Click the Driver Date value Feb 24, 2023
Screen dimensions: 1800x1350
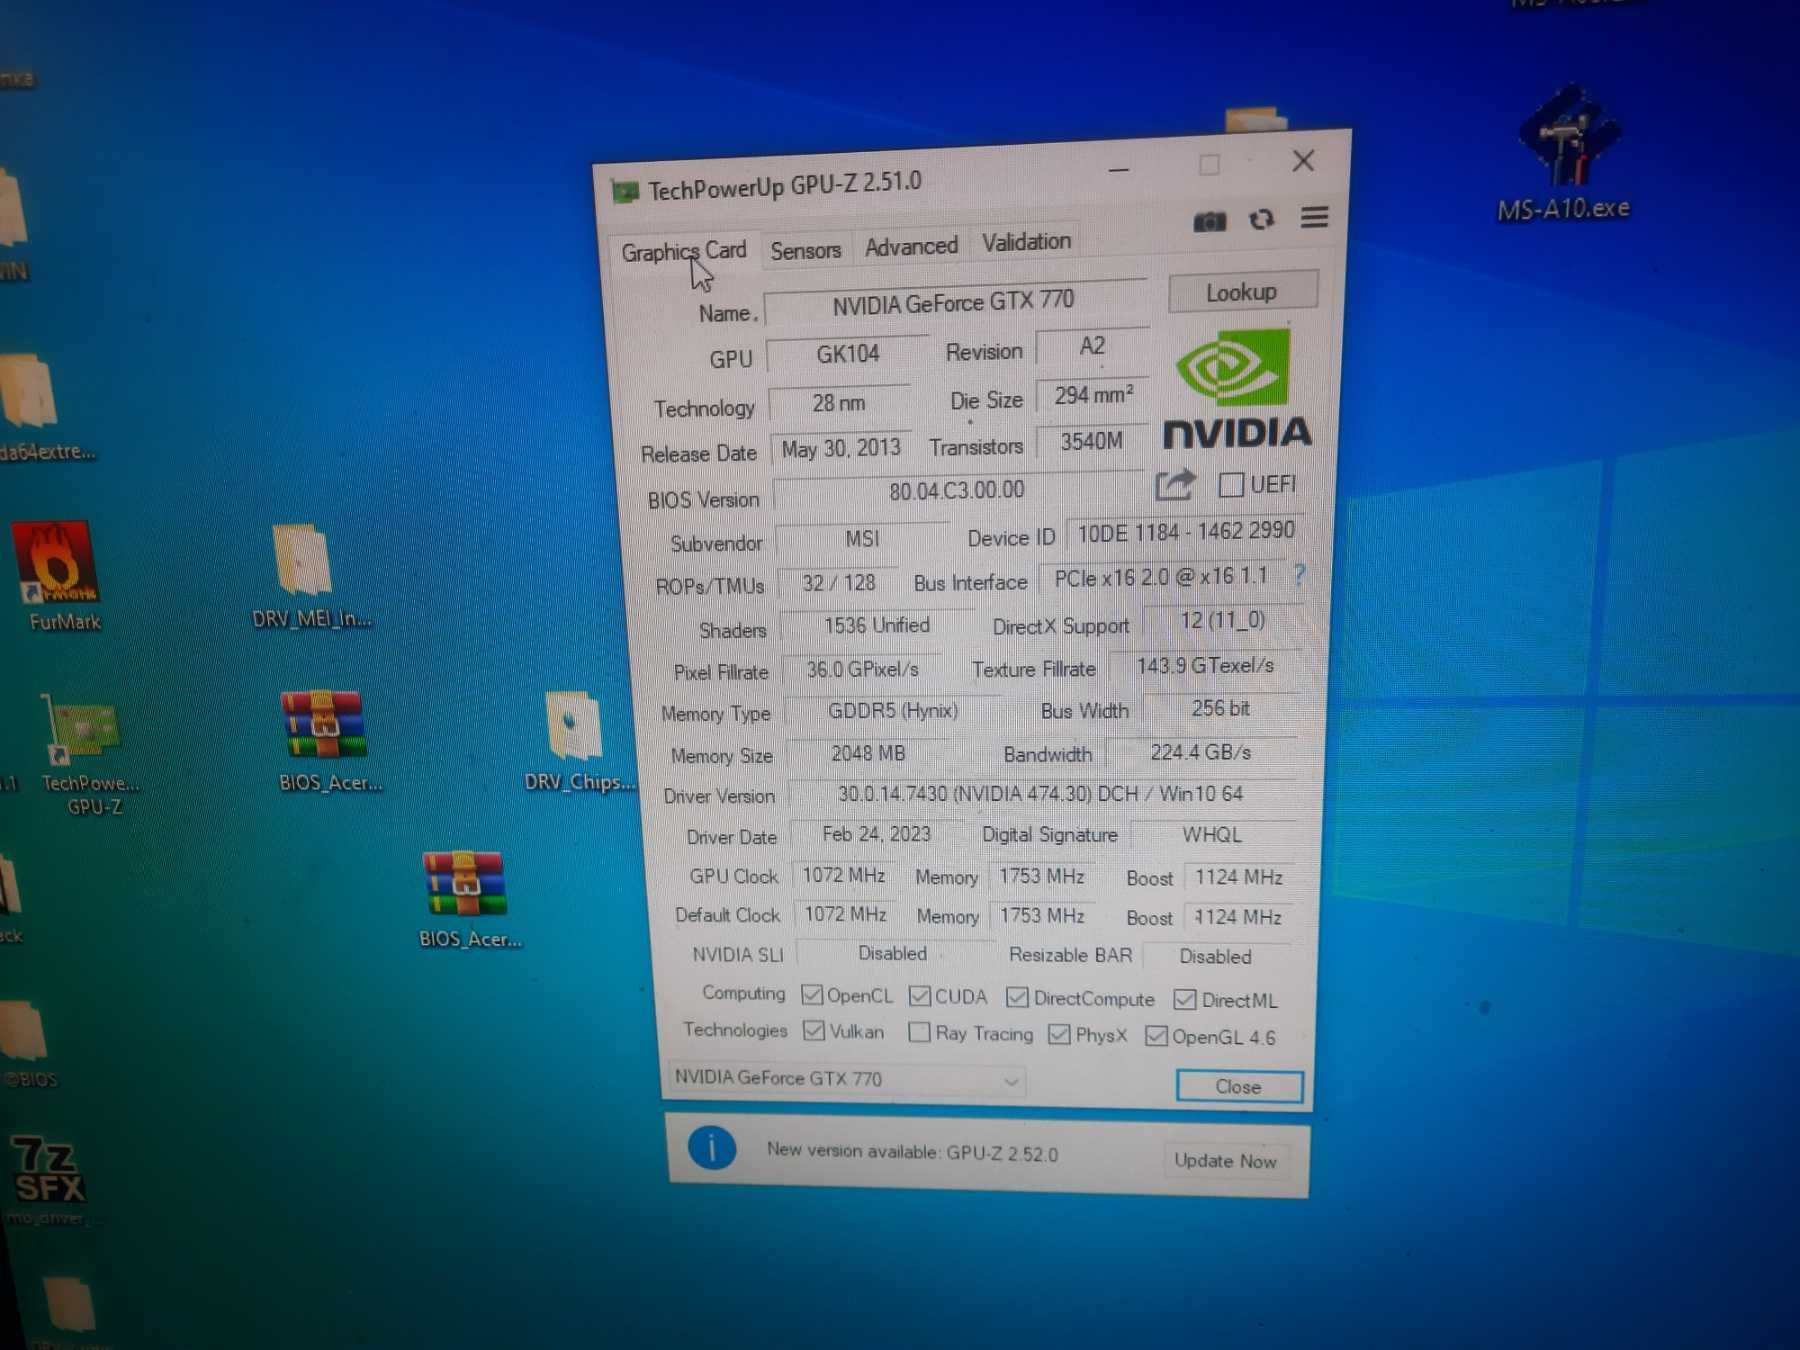click(876, 835)
